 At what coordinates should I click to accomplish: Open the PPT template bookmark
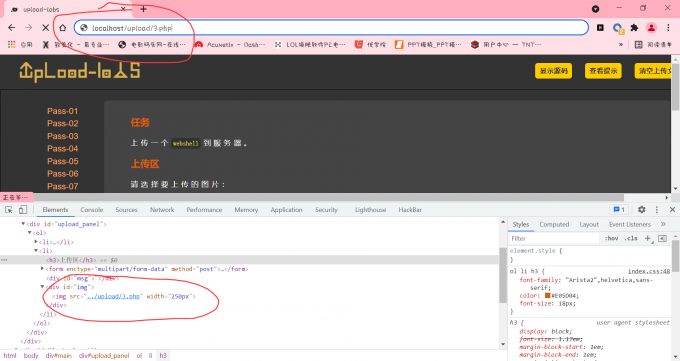[x=428, y=44]
